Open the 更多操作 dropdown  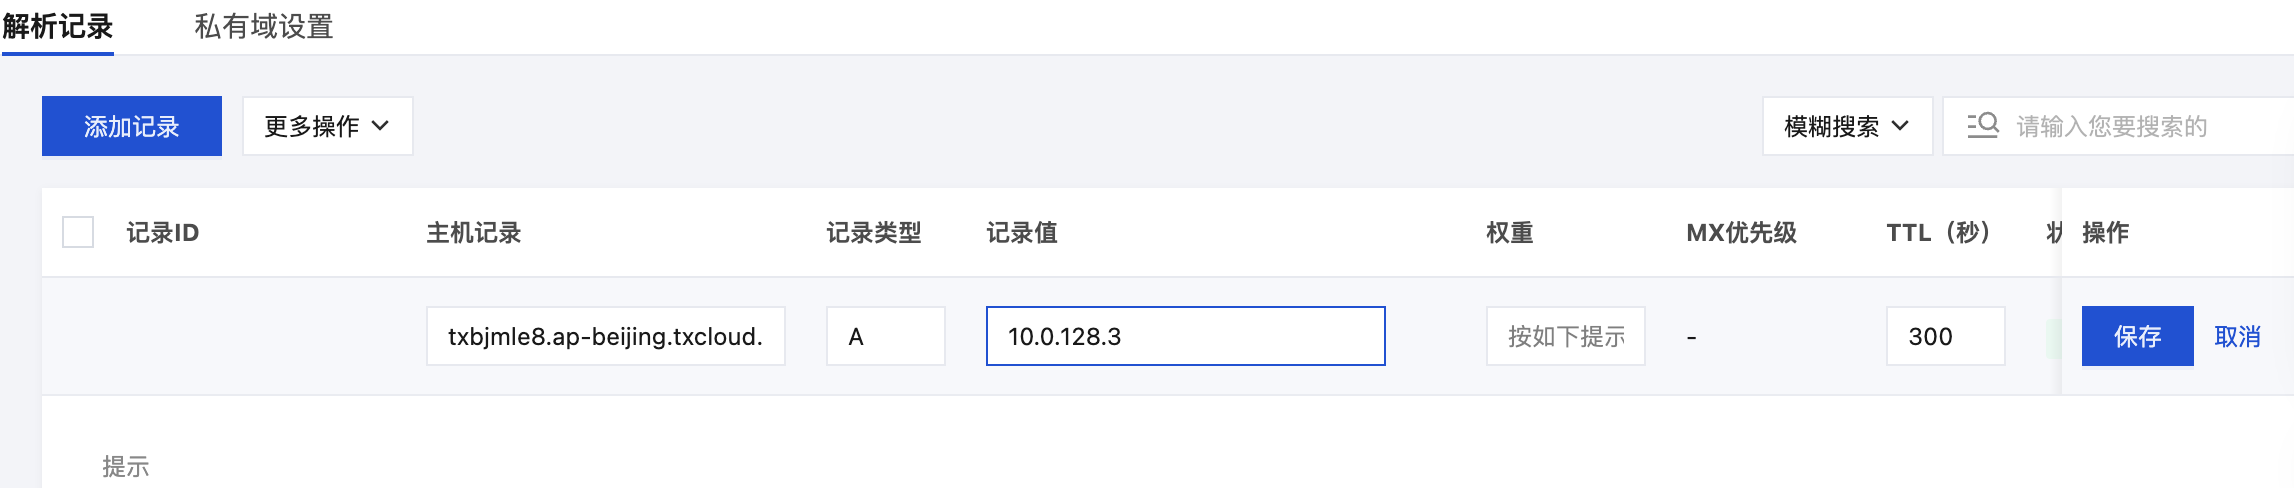tap(328, 126)
